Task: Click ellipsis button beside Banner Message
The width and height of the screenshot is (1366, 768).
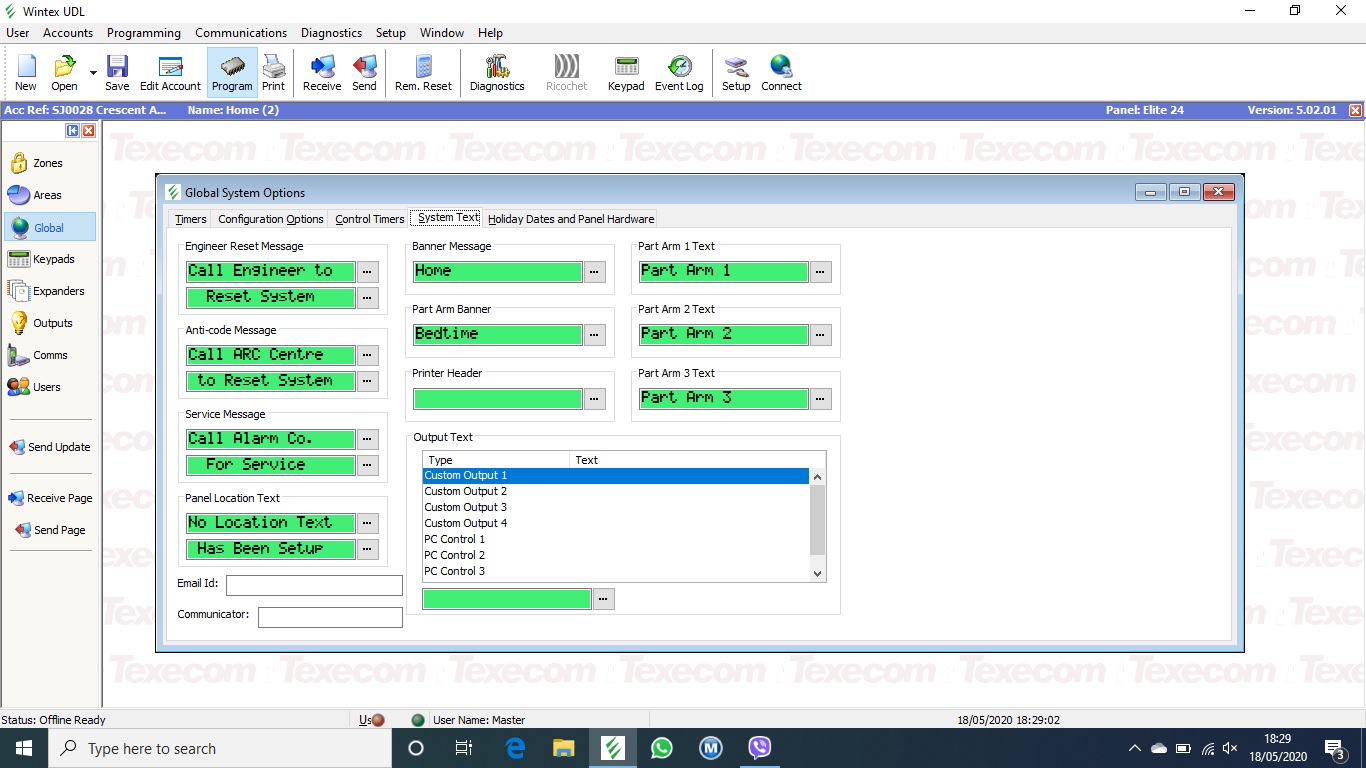Action: [x=595, y=272]
